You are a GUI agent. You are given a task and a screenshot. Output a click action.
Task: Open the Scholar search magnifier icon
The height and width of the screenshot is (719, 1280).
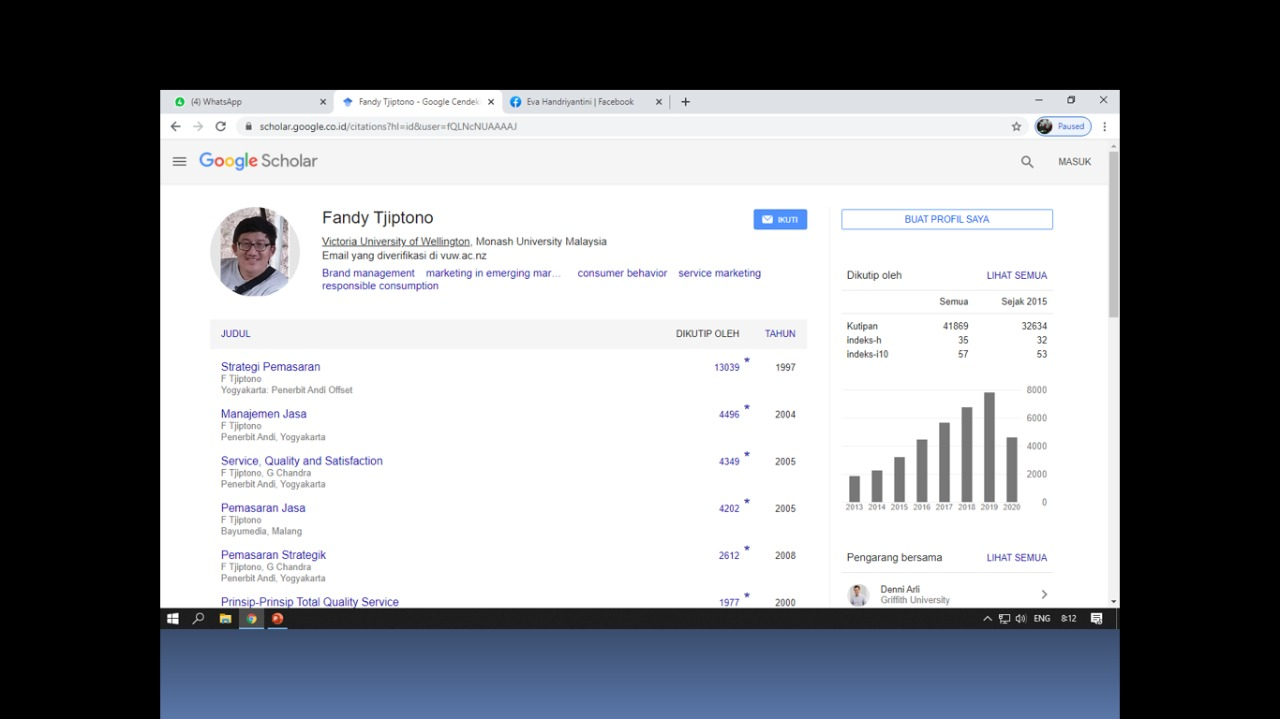[x=1027, y=162]
